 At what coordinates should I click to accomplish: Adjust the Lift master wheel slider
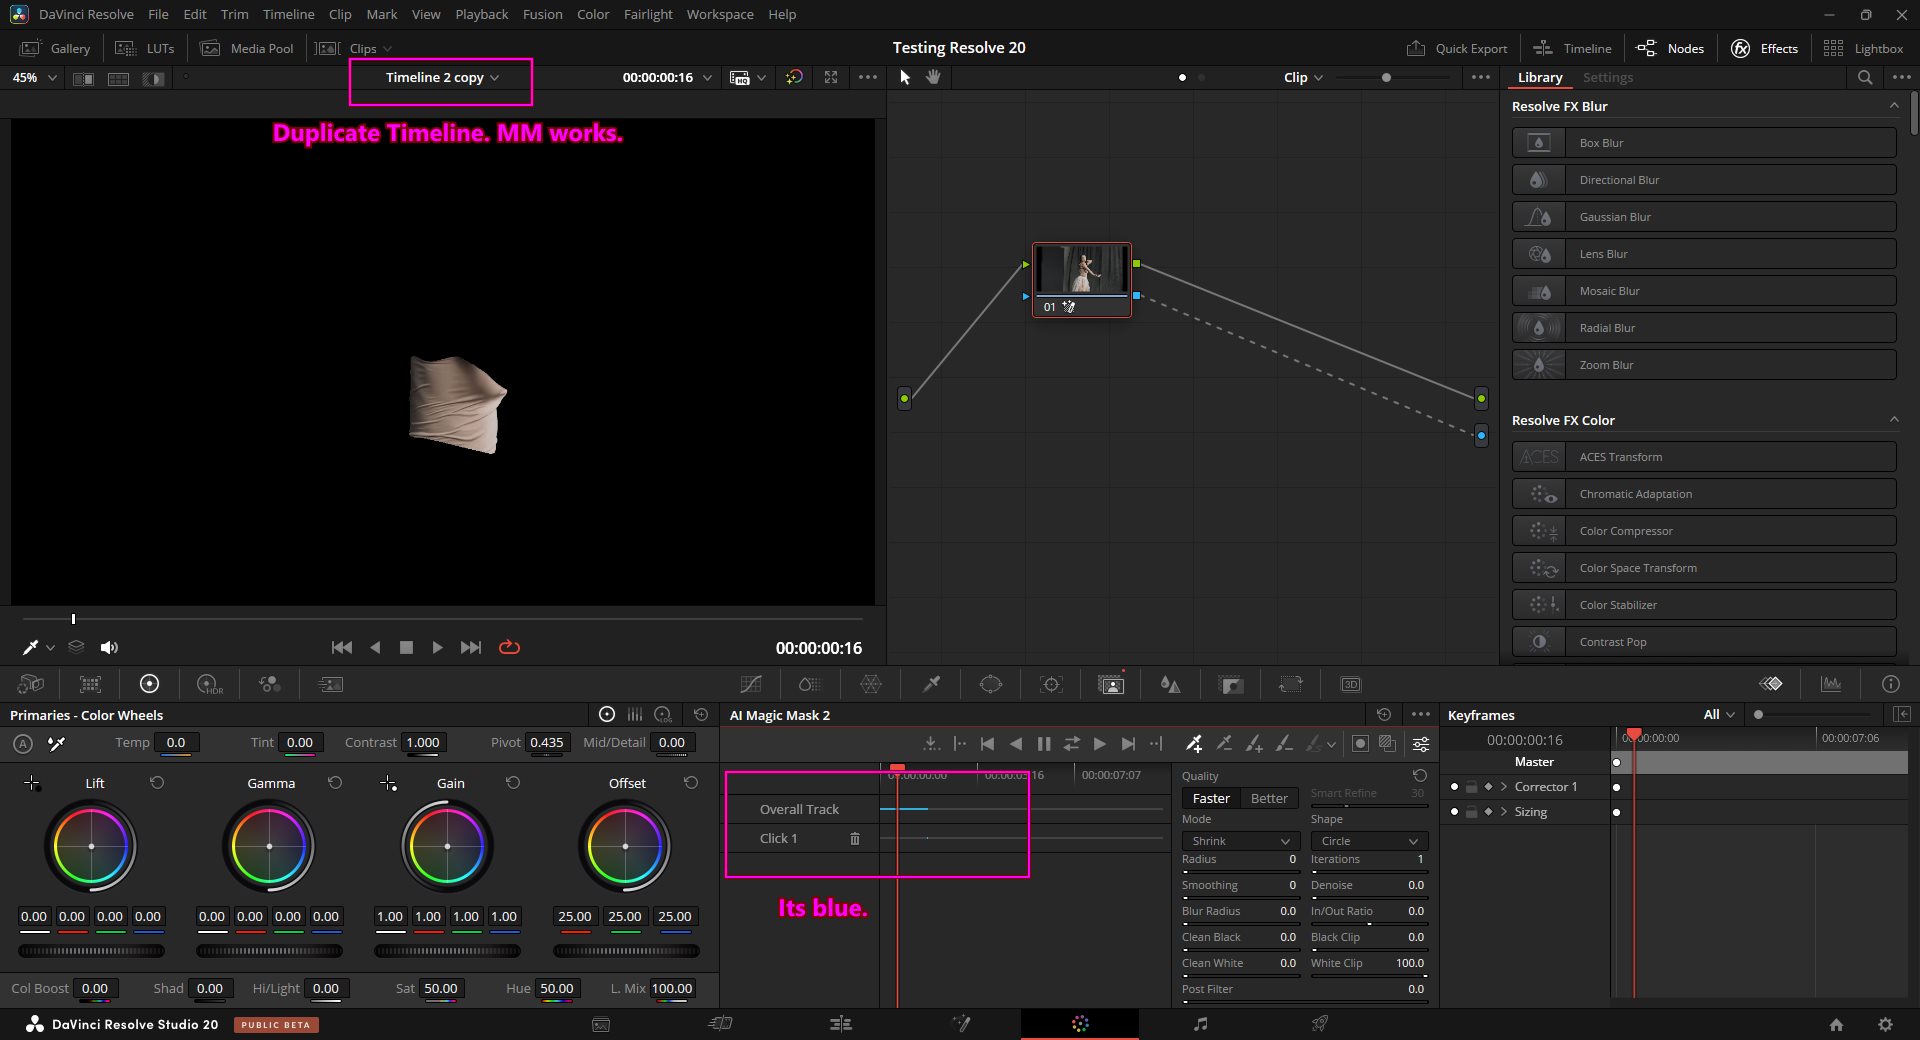click(x=91, y=951)
